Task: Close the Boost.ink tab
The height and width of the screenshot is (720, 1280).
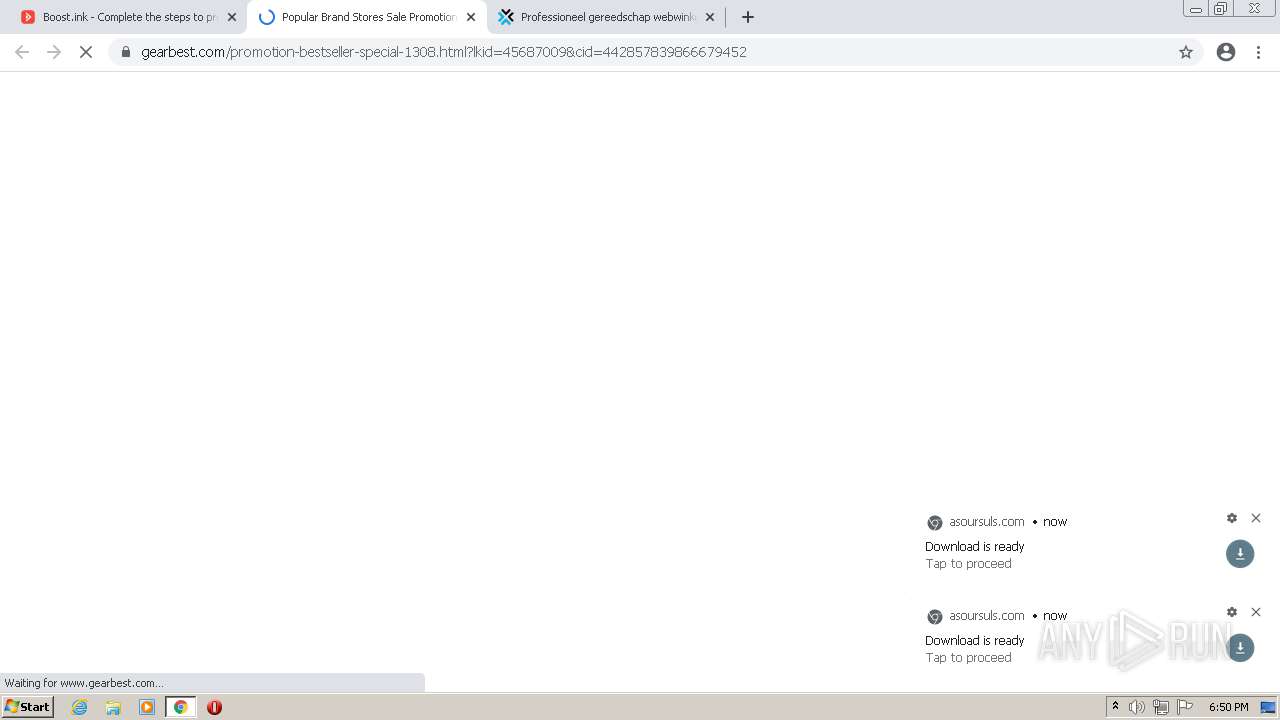Action: 232,17
